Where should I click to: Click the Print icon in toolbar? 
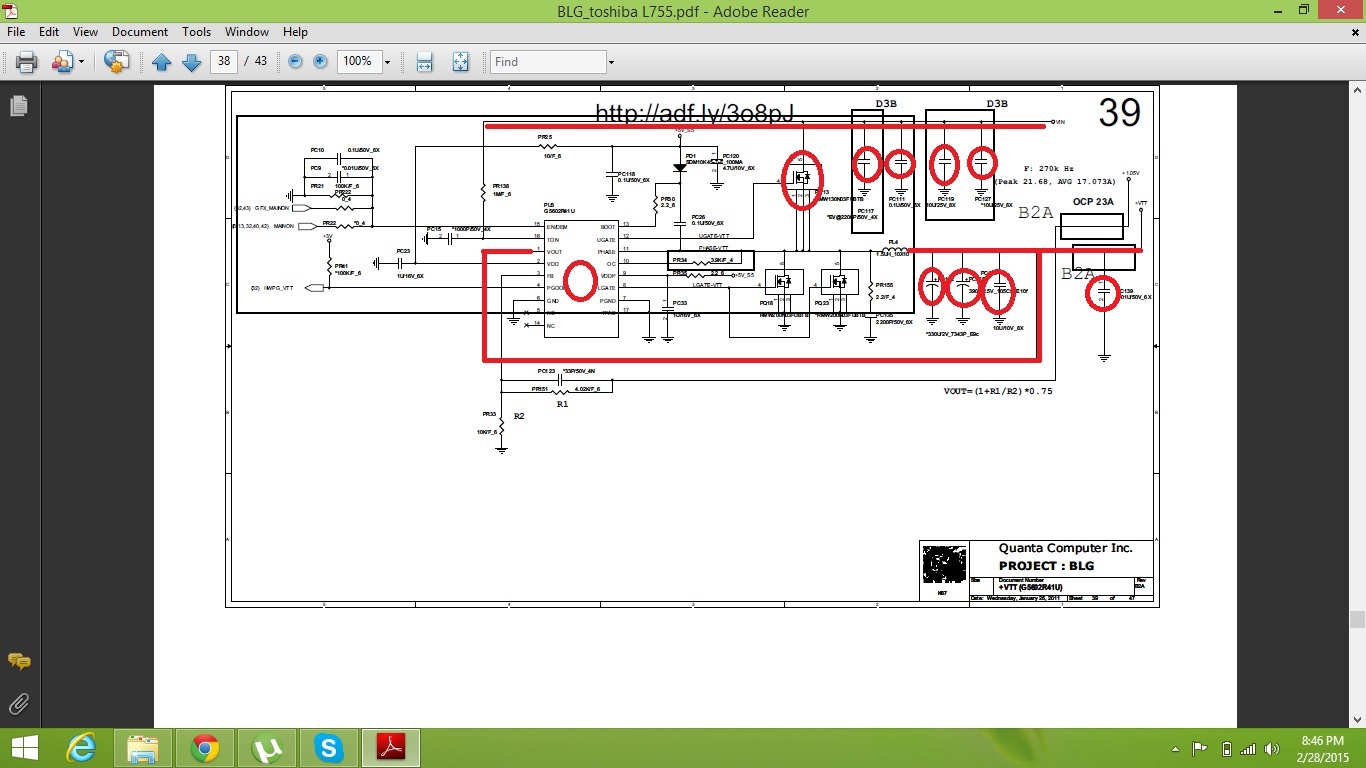coord(26,62)
